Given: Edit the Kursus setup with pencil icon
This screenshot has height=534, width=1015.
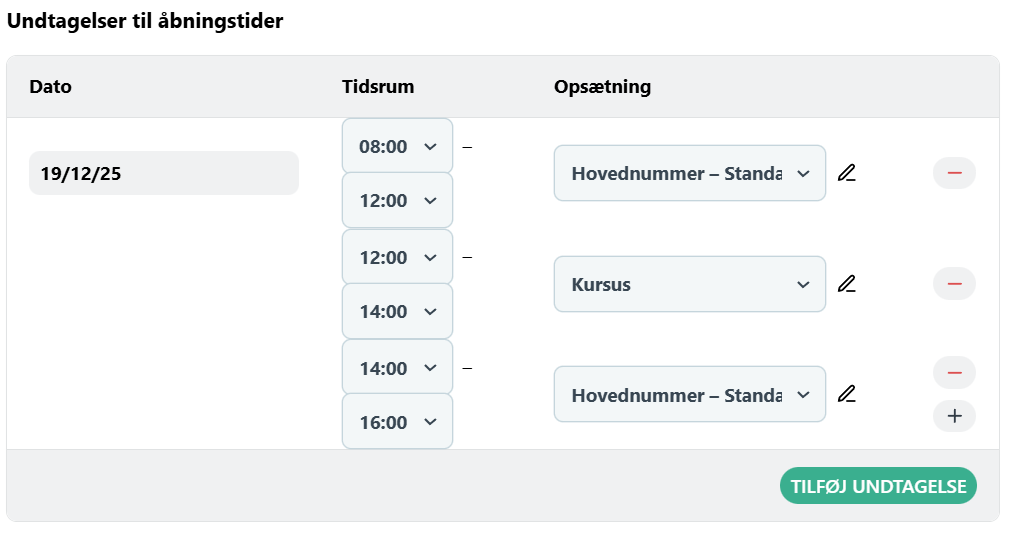Looking at the screenshot, I should [847, 284].
